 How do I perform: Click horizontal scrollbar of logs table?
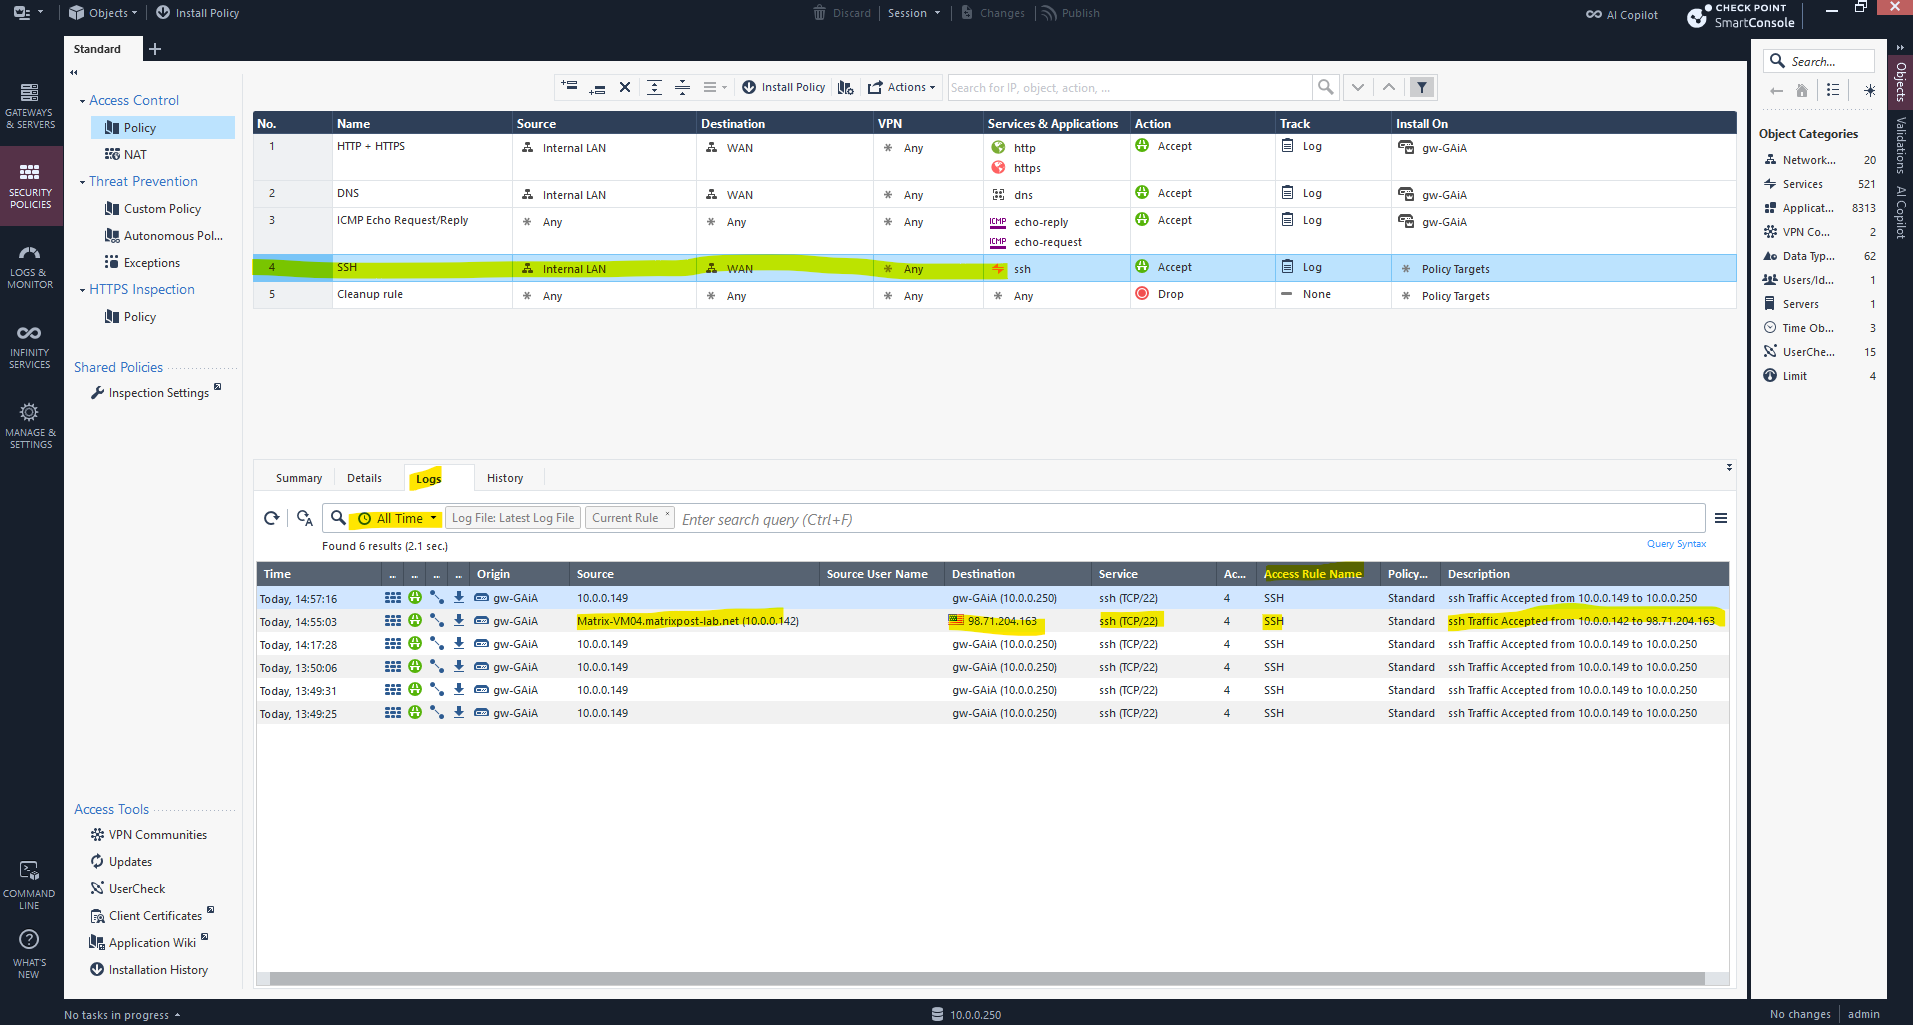[x=986, y=979]
